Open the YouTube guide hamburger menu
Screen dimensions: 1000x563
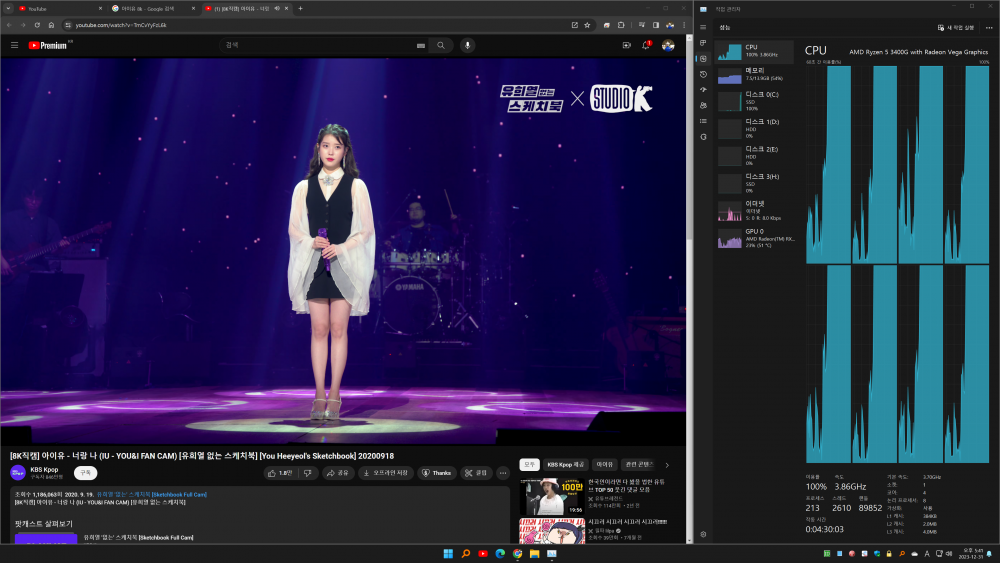[14, 45]
